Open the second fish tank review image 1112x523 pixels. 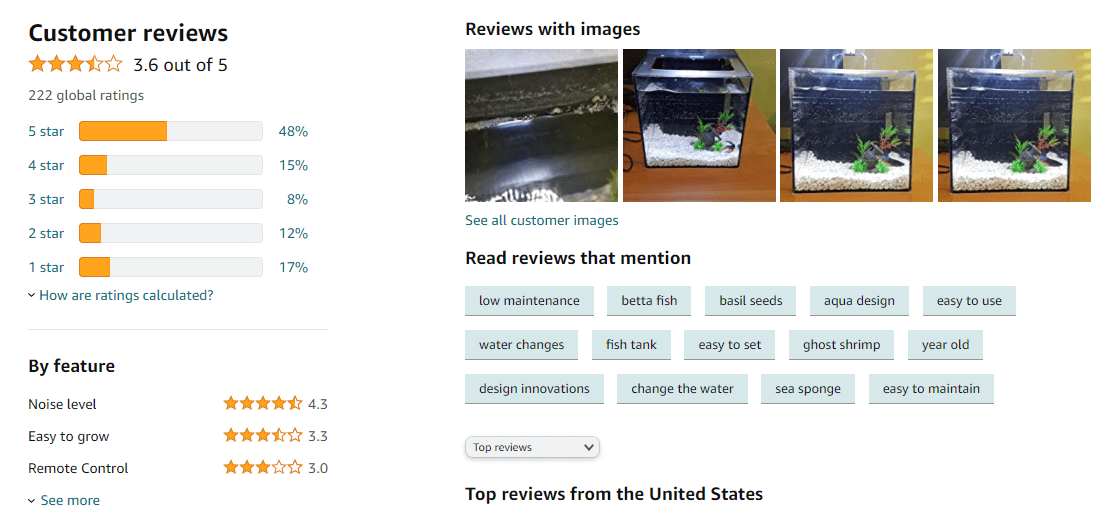[x=699, y=126]
